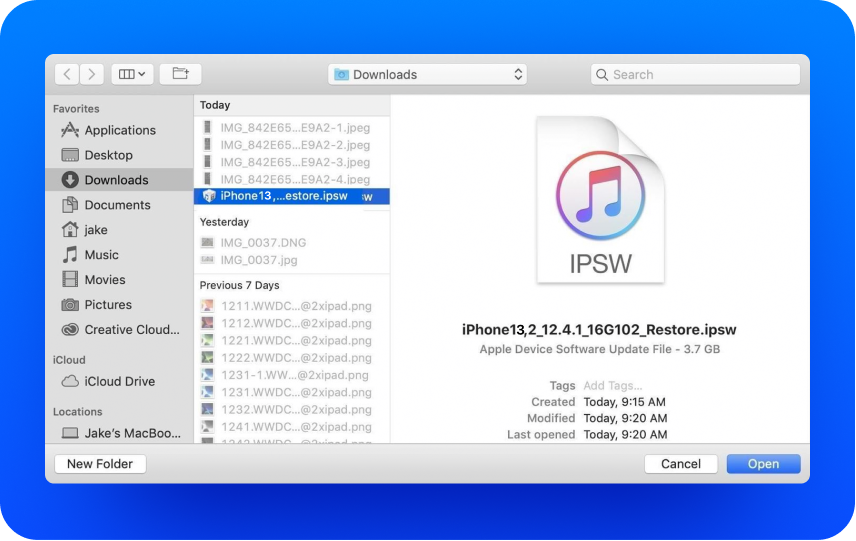Select 1231.WWDC...@2xipad.png file
856x541 pixels.
[x=292, y=392]
